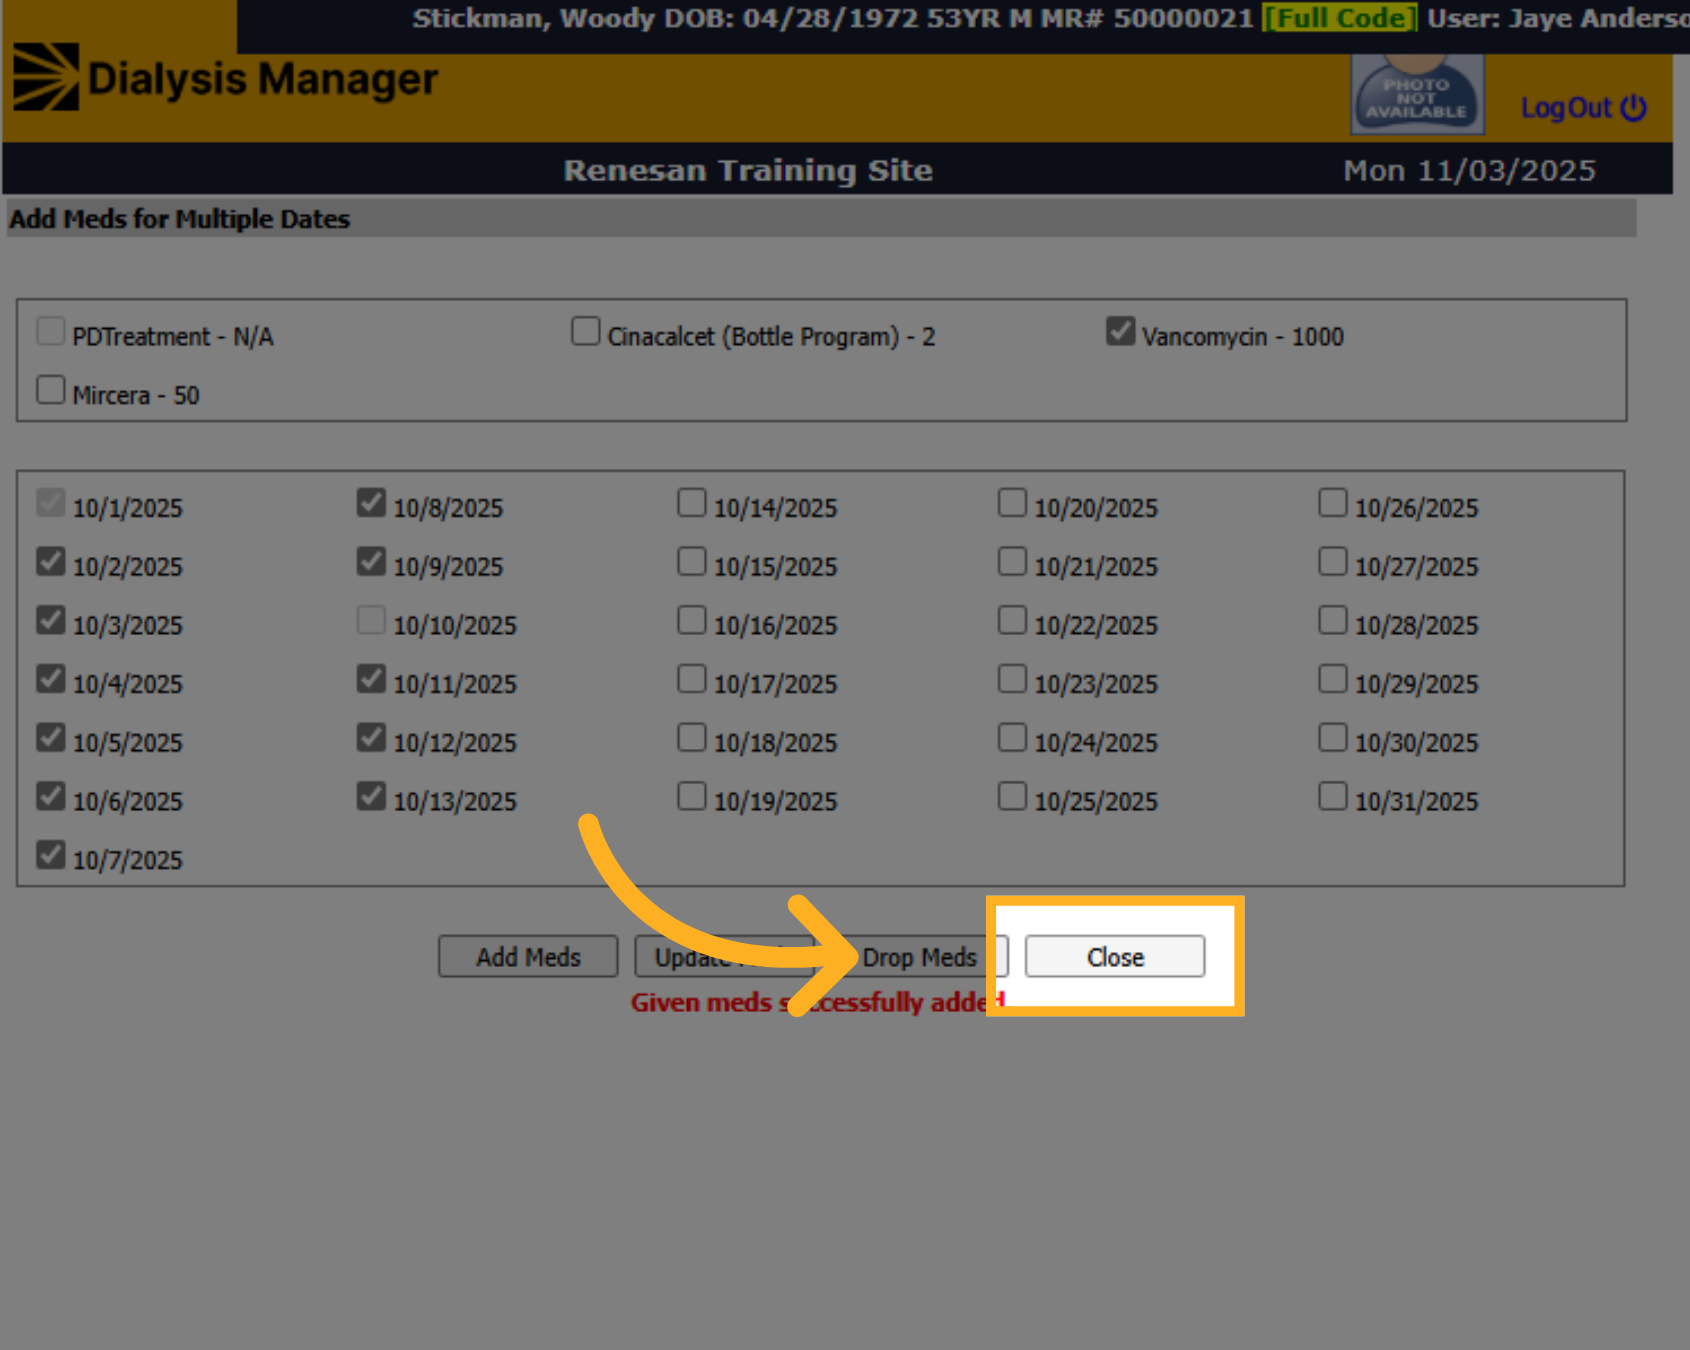Check the PDTreatment - N/A checkbox
This screenshot has width=1690, height=1350.
[x=51, y=331]
